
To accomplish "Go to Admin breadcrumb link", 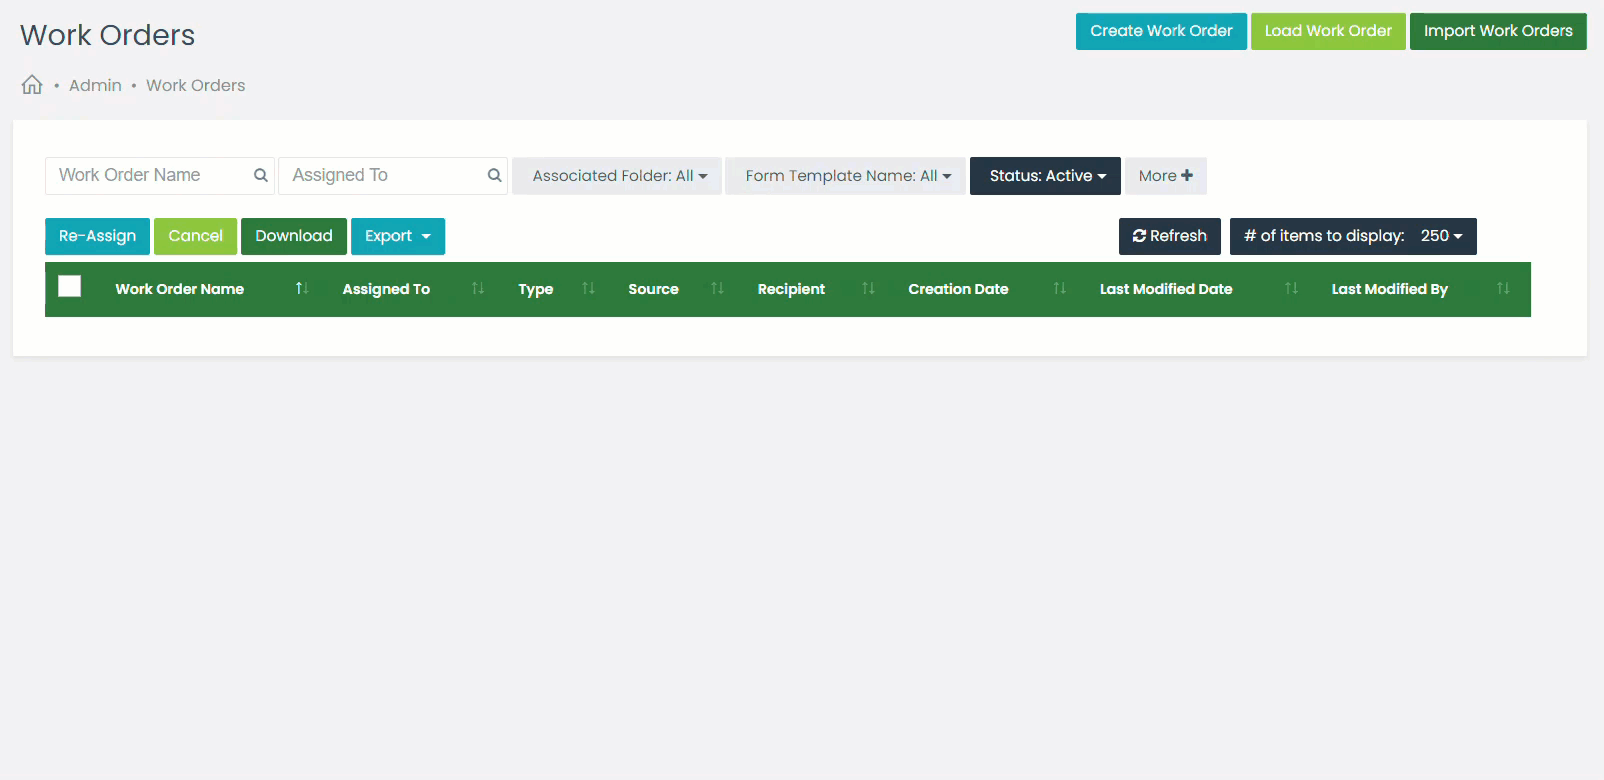I will 95,86.
